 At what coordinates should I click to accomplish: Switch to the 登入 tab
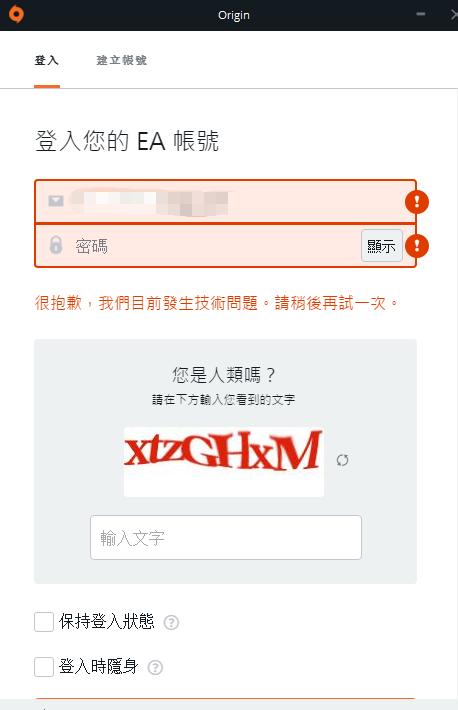click(x=47, y=60)
